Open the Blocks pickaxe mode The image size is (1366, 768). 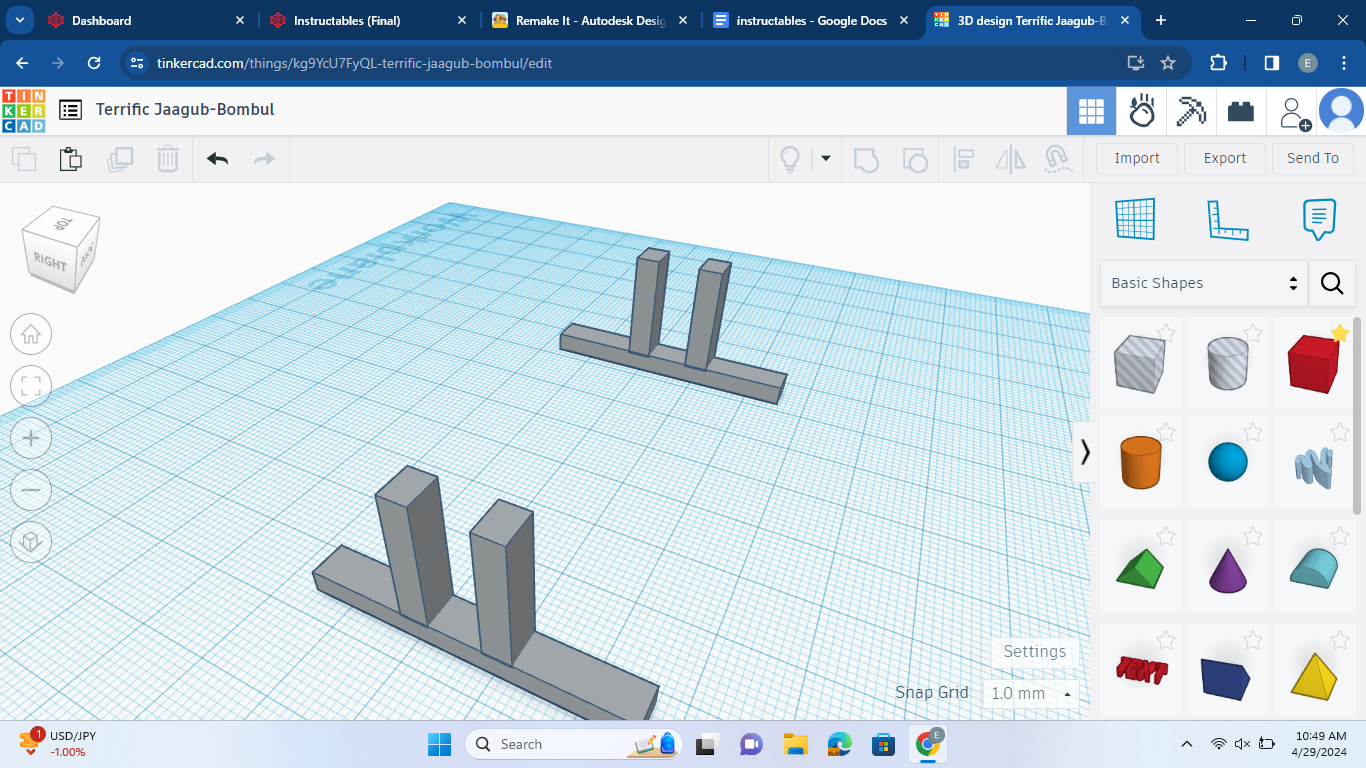1191,110
